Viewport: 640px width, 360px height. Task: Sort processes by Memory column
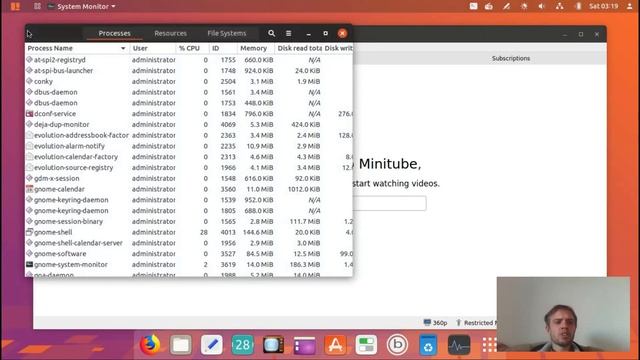(256, 49)
